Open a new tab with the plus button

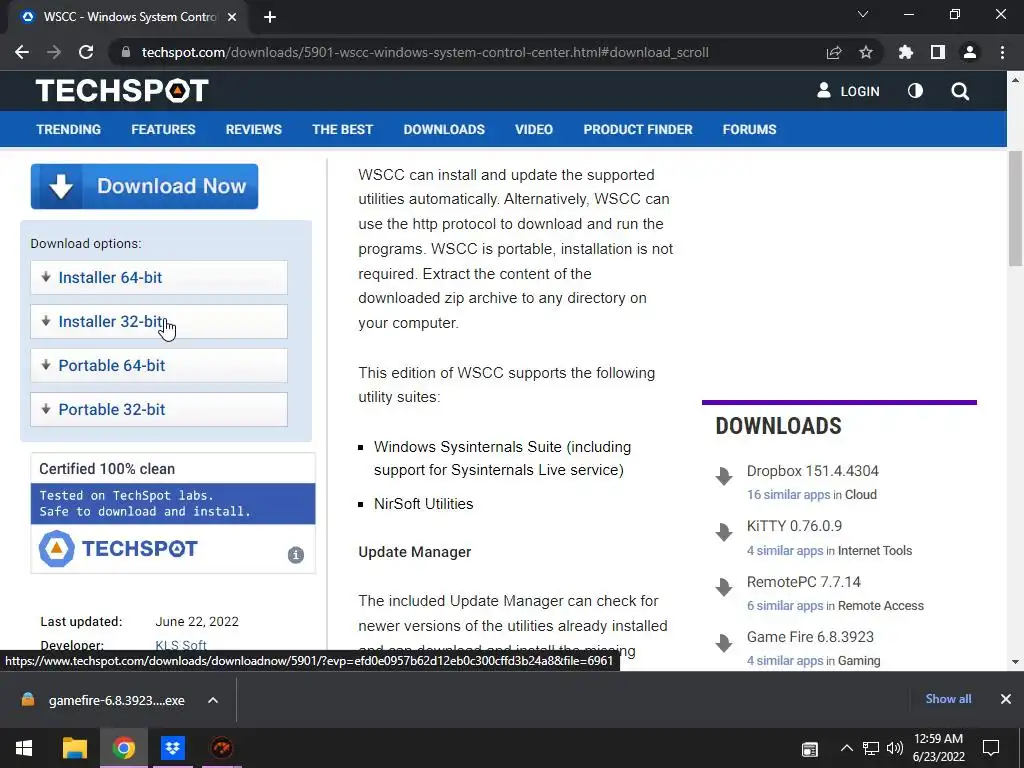click(270, 17)
